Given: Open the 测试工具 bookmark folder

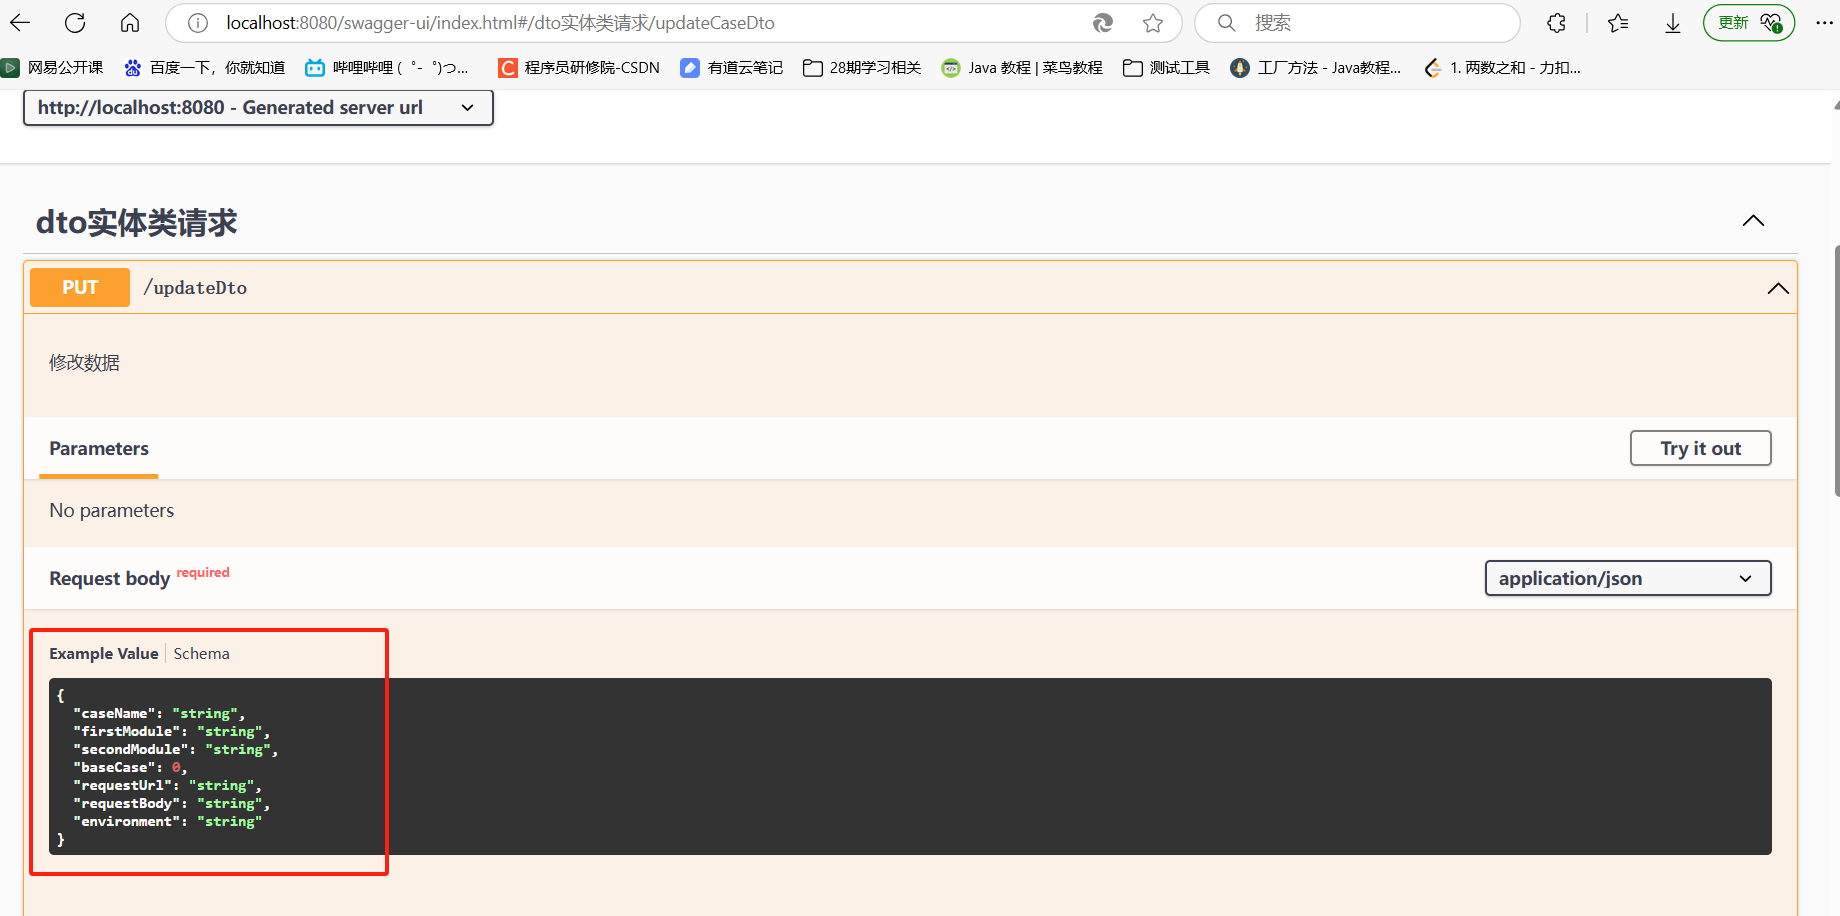Looking at the screenshot, I should (x=1167, y=68).
